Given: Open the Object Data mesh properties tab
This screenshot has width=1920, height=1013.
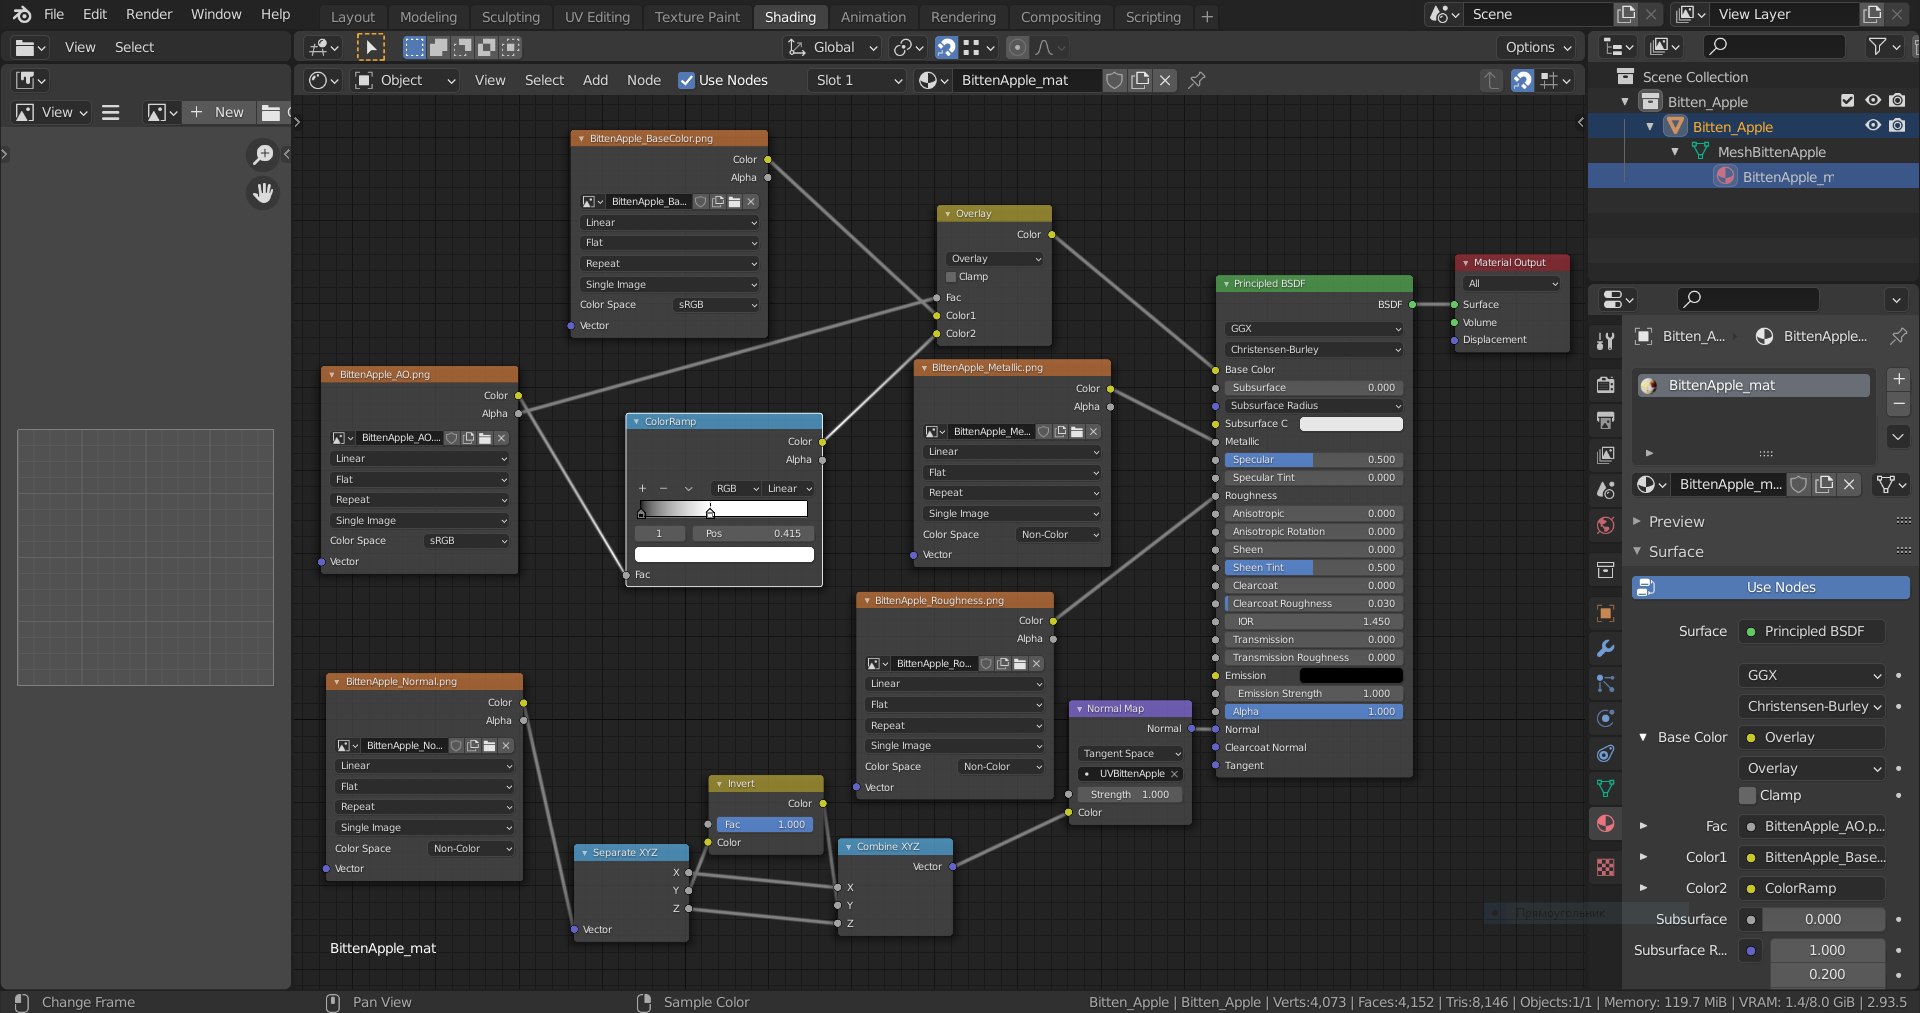Looking at the screenshot, I should [1605, 788].
